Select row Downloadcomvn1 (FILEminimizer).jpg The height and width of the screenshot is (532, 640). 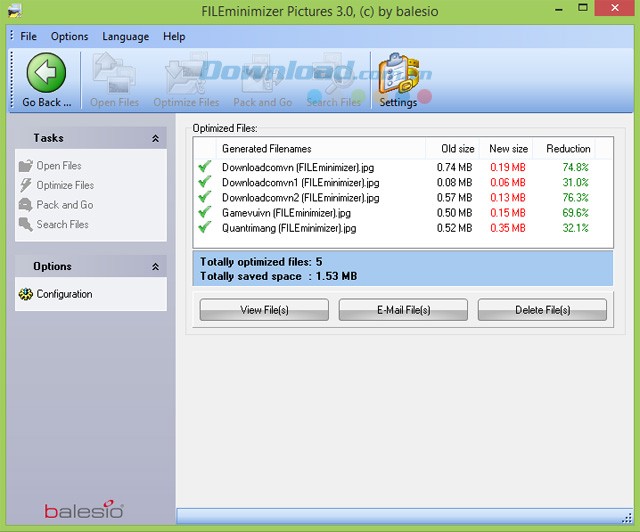tap(403, 182)
